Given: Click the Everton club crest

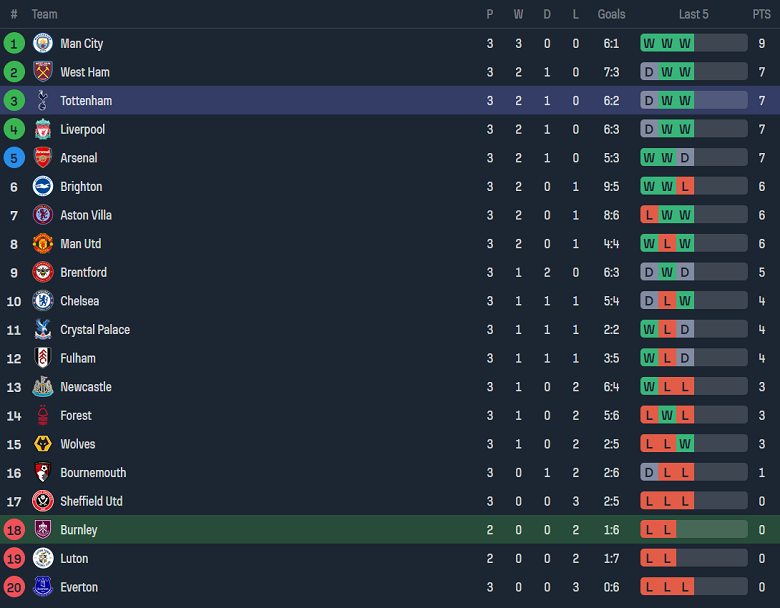Looking at the screenshot, I should [x=42, y=587].
